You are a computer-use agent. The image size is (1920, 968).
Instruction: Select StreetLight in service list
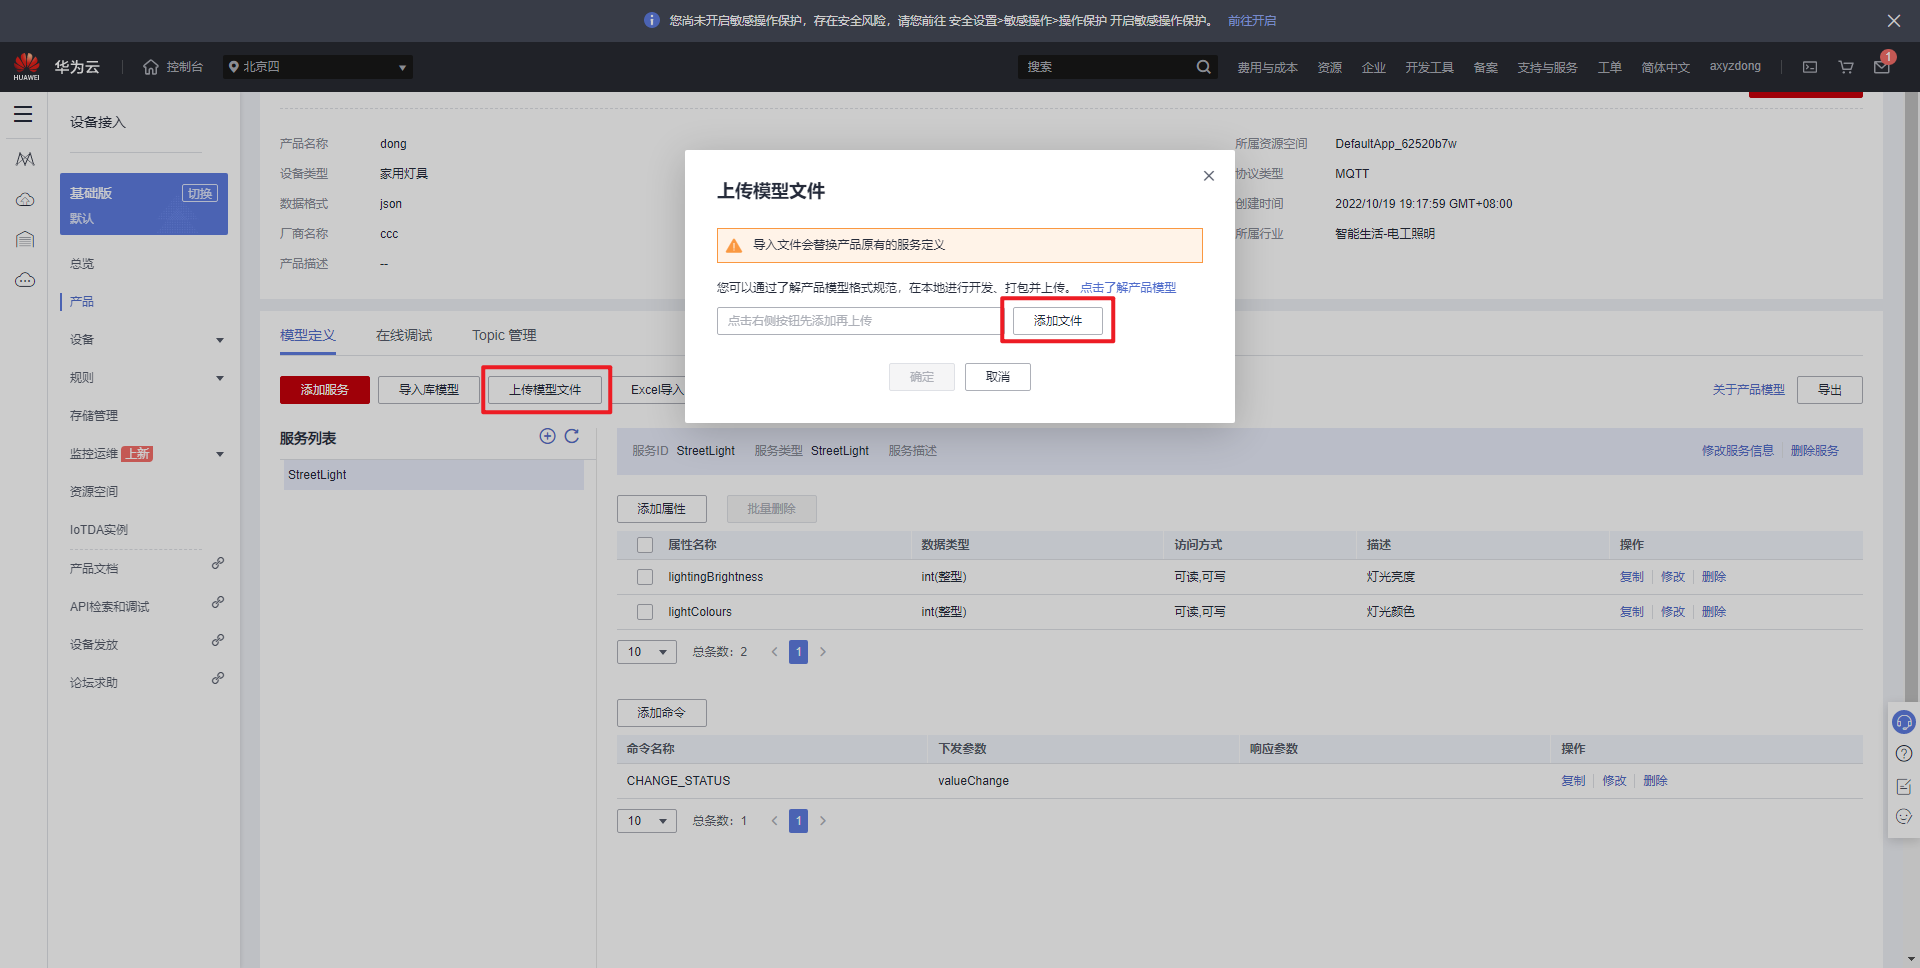(432, 475)
